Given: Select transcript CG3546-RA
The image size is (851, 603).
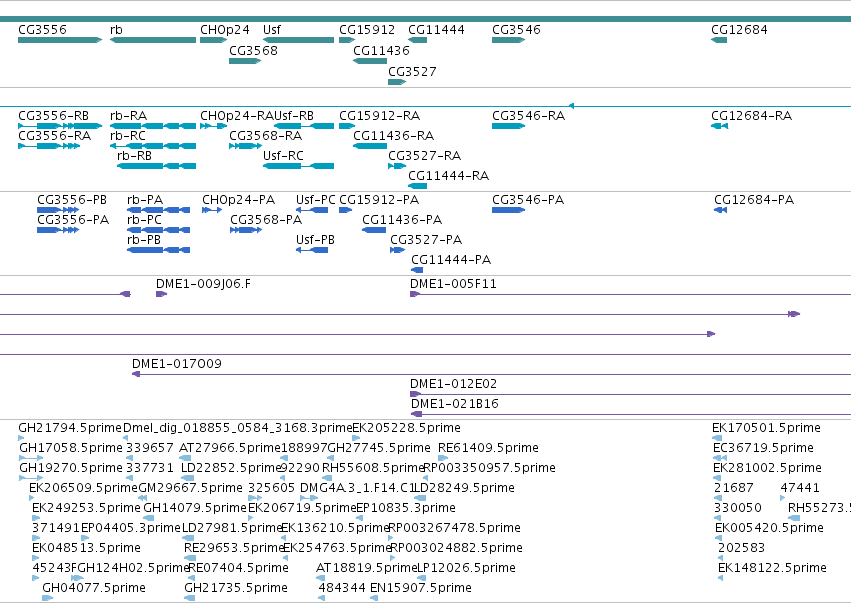Looking at the screenshot, I should [x=509, y=126].
